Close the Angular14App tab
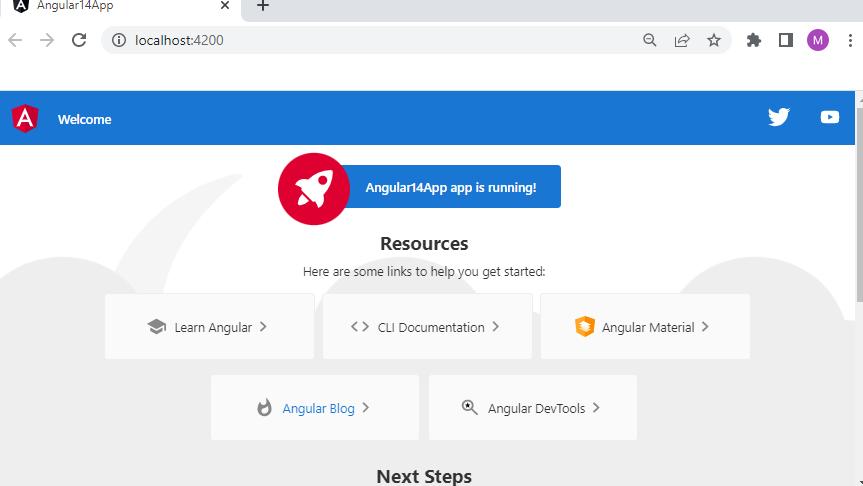 [225, 6]
